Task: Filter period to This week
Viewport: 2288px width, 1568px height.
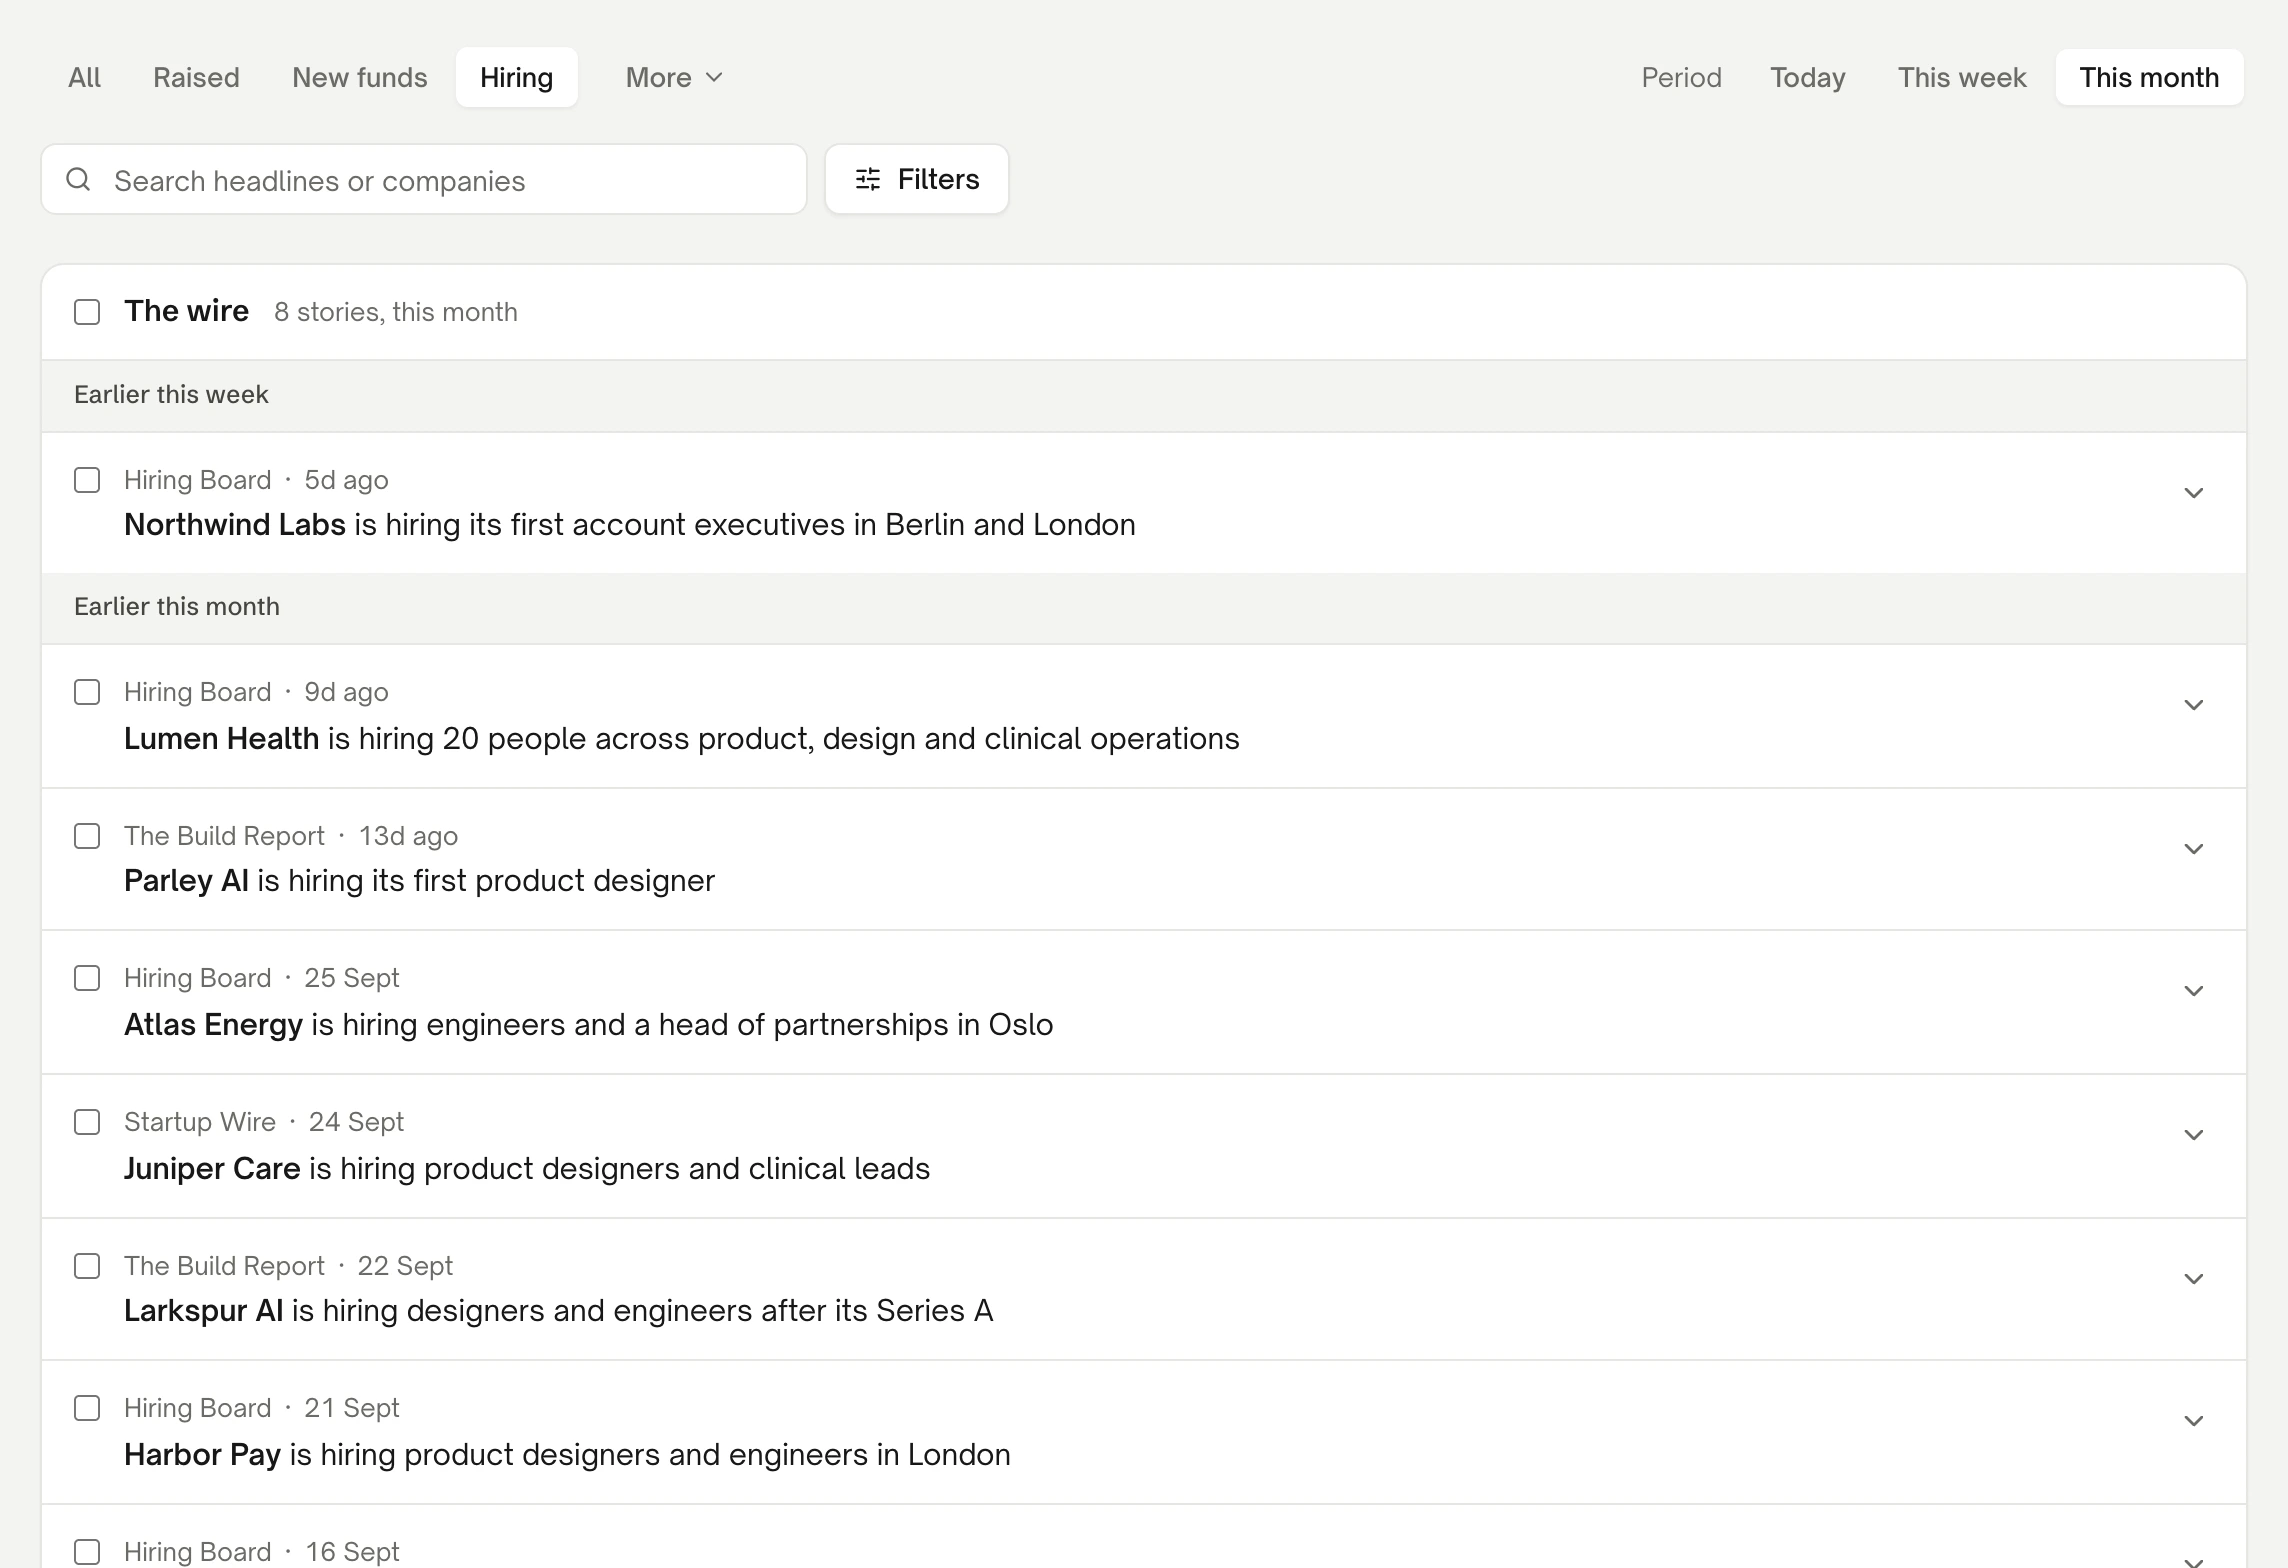Action: point(1962,77)
